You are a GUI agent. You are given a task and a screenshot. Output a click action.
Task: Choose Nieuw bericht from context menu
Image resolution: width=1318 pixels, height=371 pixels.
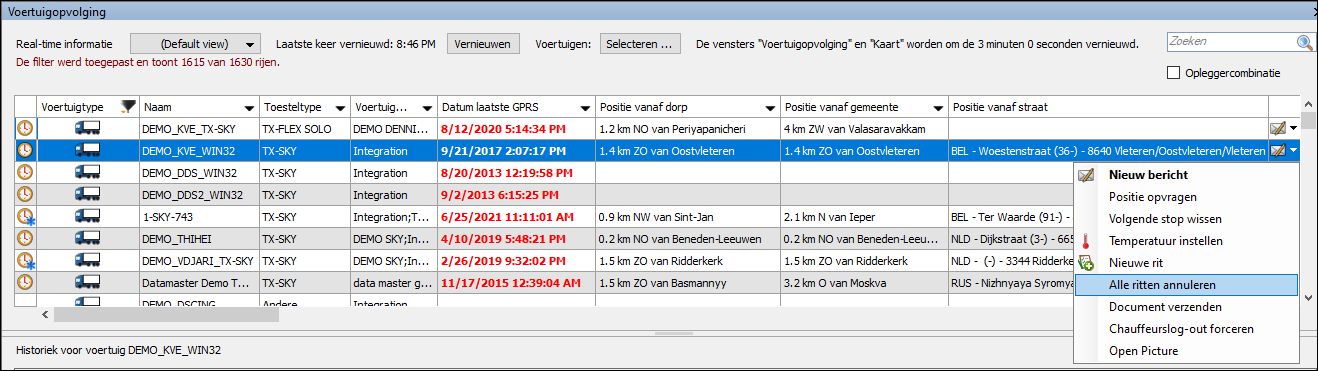pyautogui.click(x=1186, y=175)
